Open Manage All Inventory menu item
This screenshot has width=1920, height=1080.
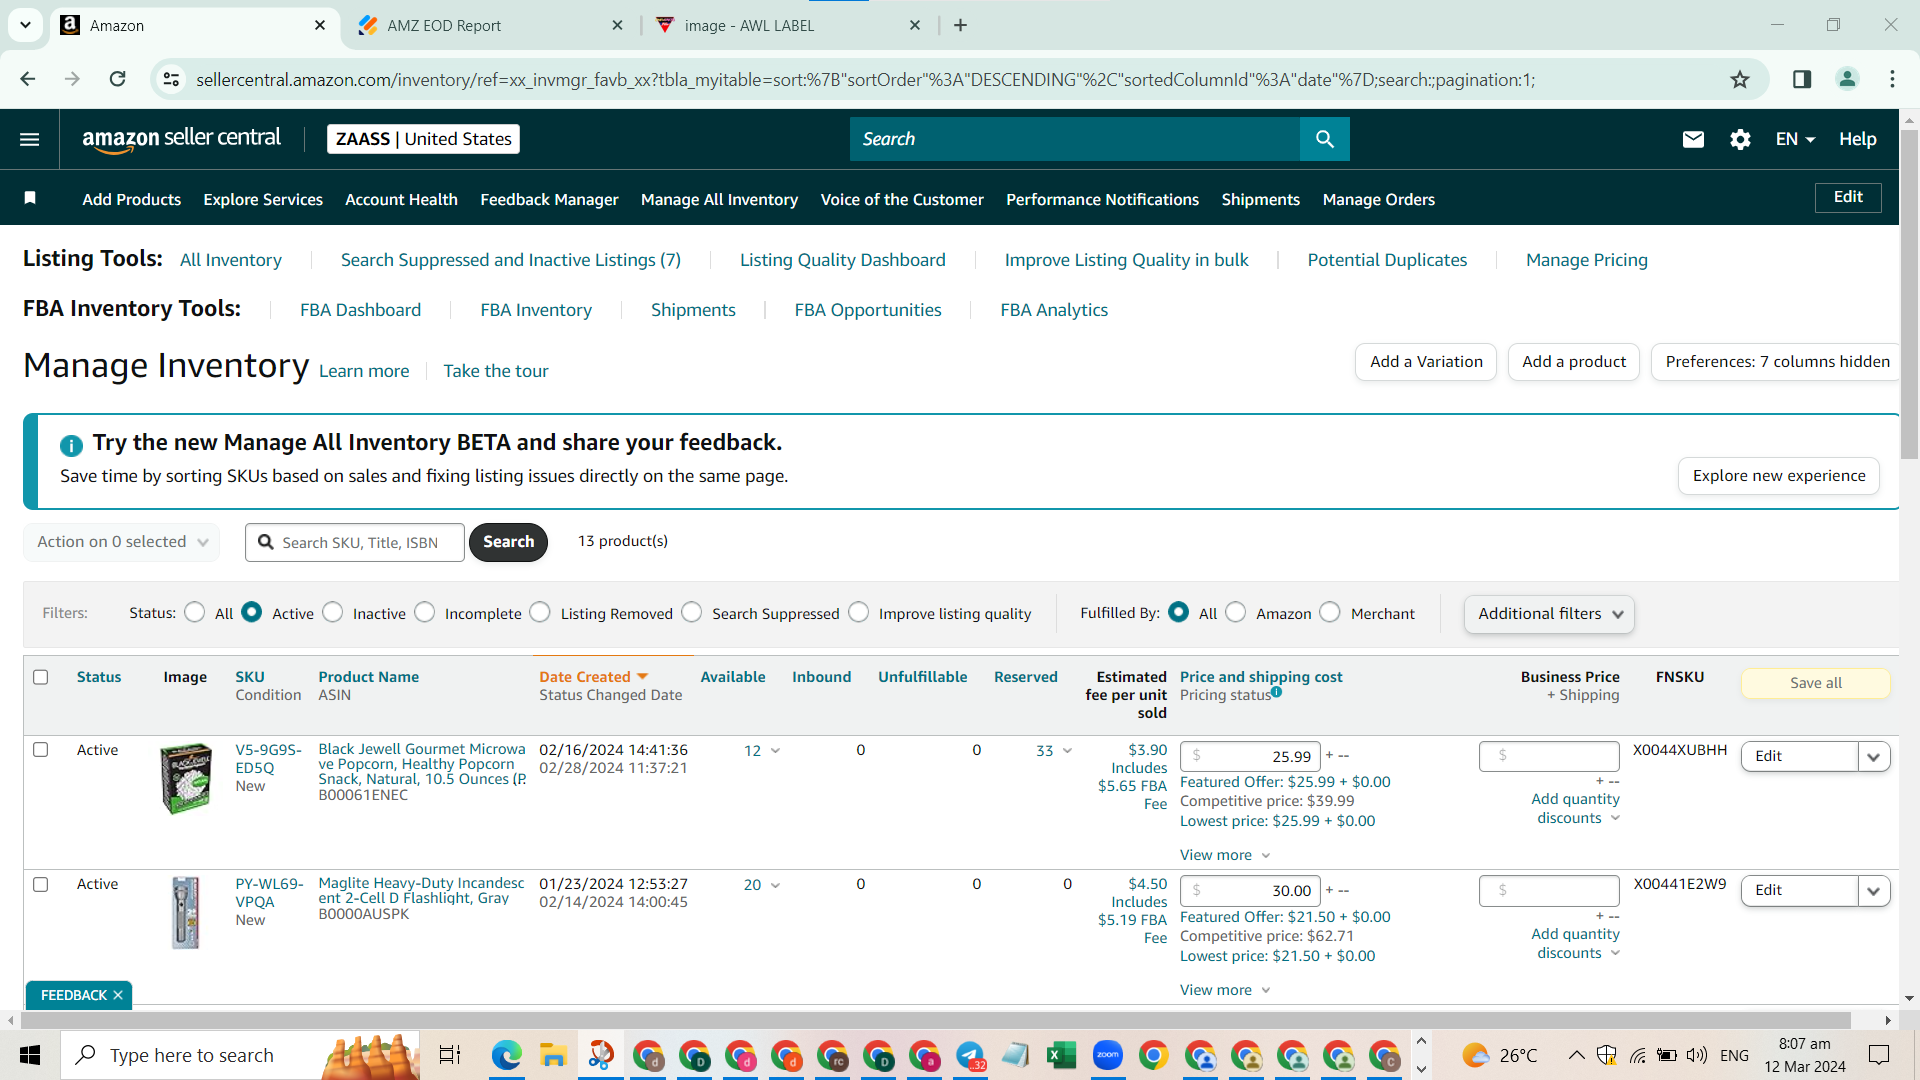point(719,199)
